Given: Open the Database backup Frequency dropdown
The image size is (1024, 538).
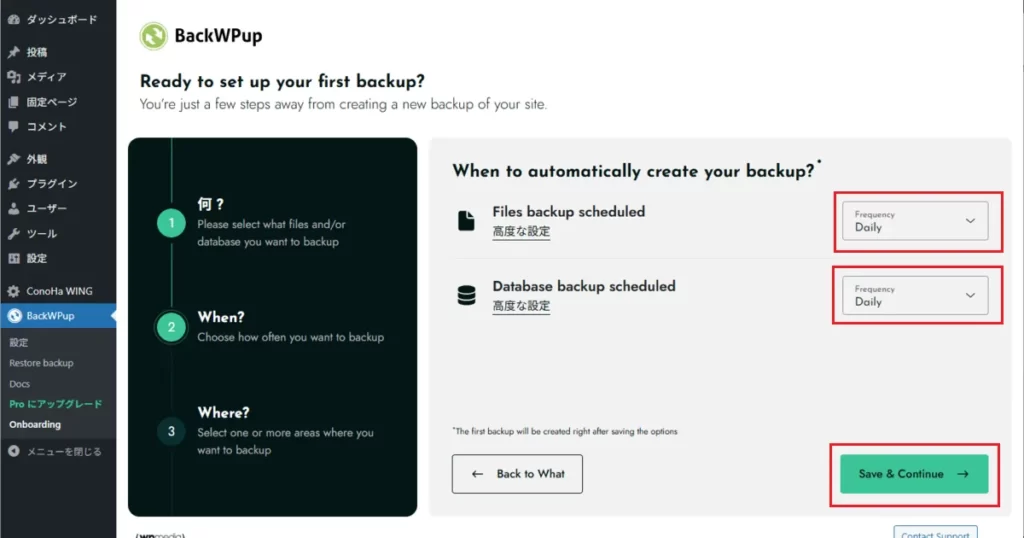Looking at the screenshot, I should [x=915, y=295].
